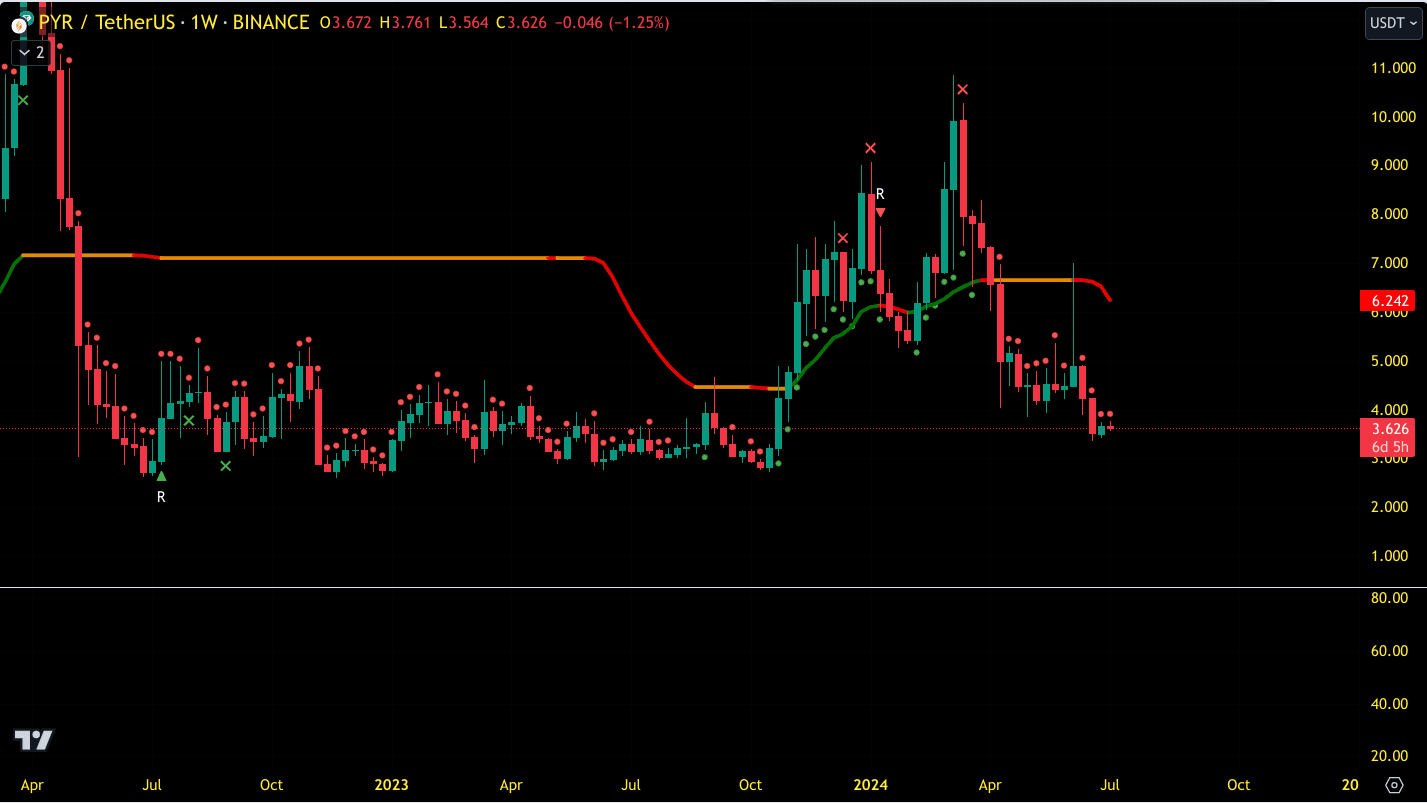Click the closing price value C3.626
The width and height of the screenshot is (1427, 803).
(x=521, y=22)
